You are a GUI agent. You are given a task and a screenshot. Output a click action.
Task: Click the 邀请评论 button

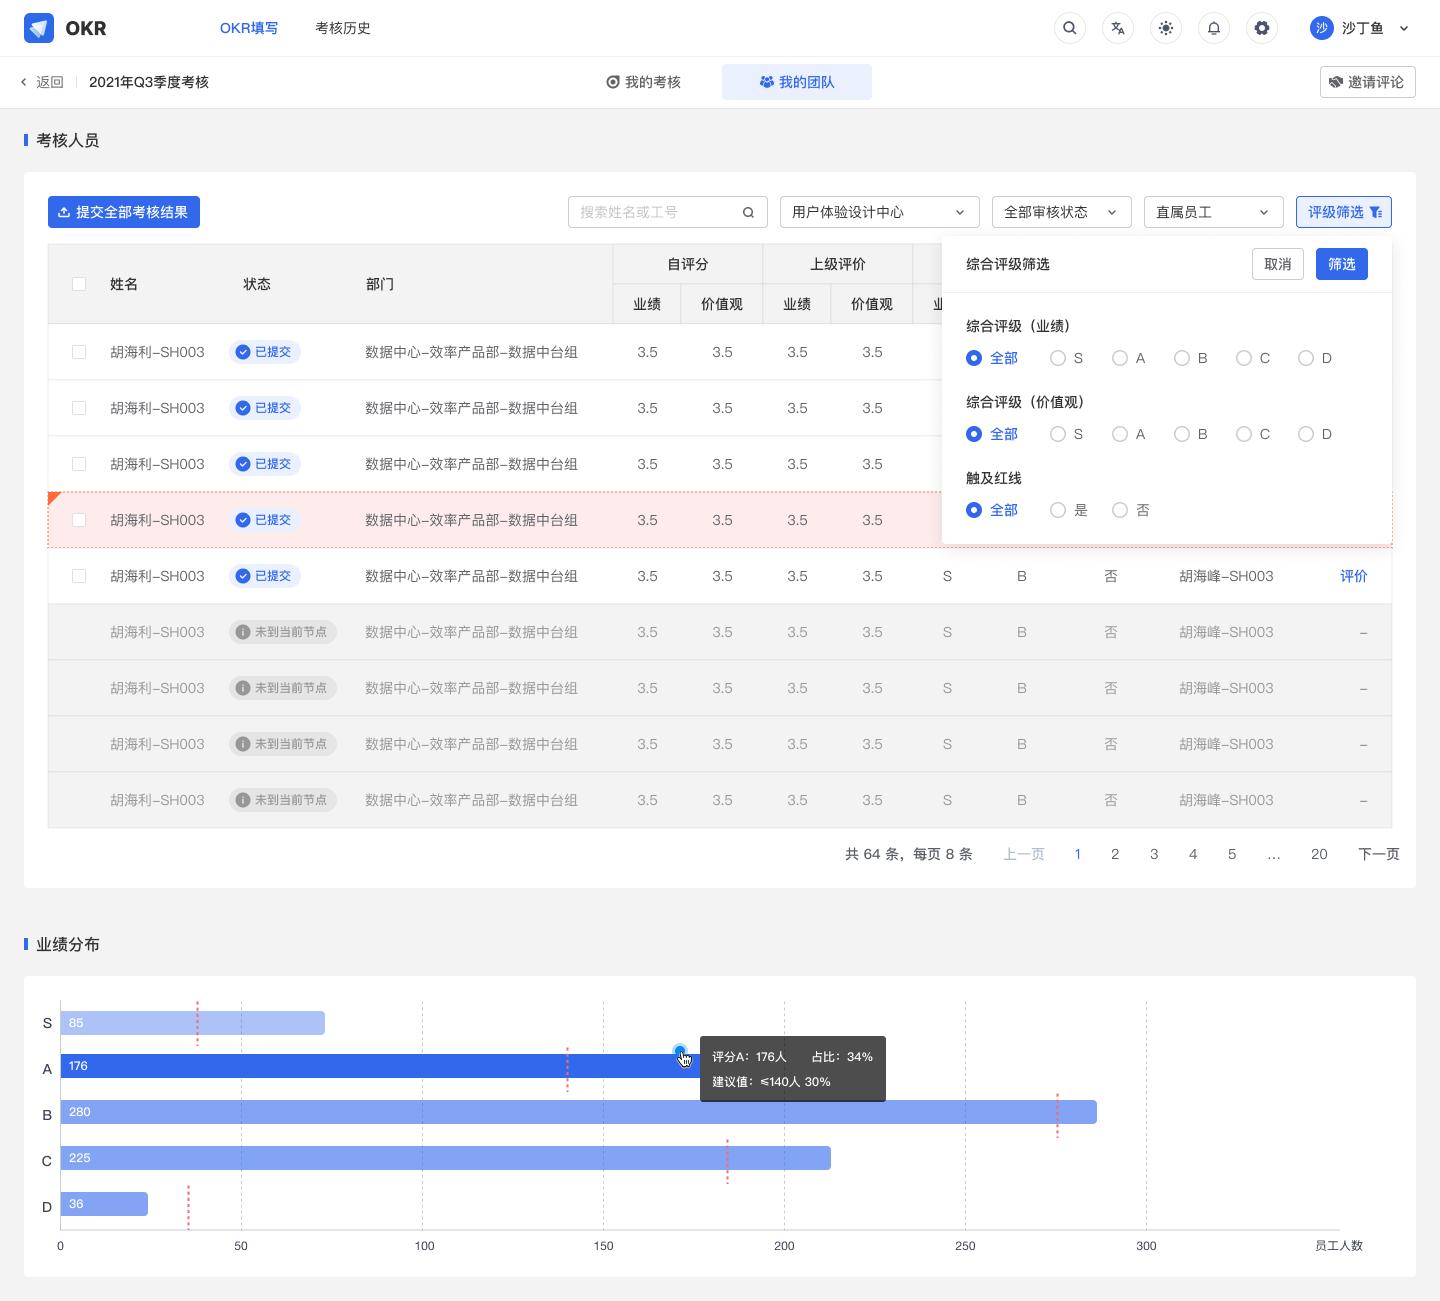(1366, 82)
